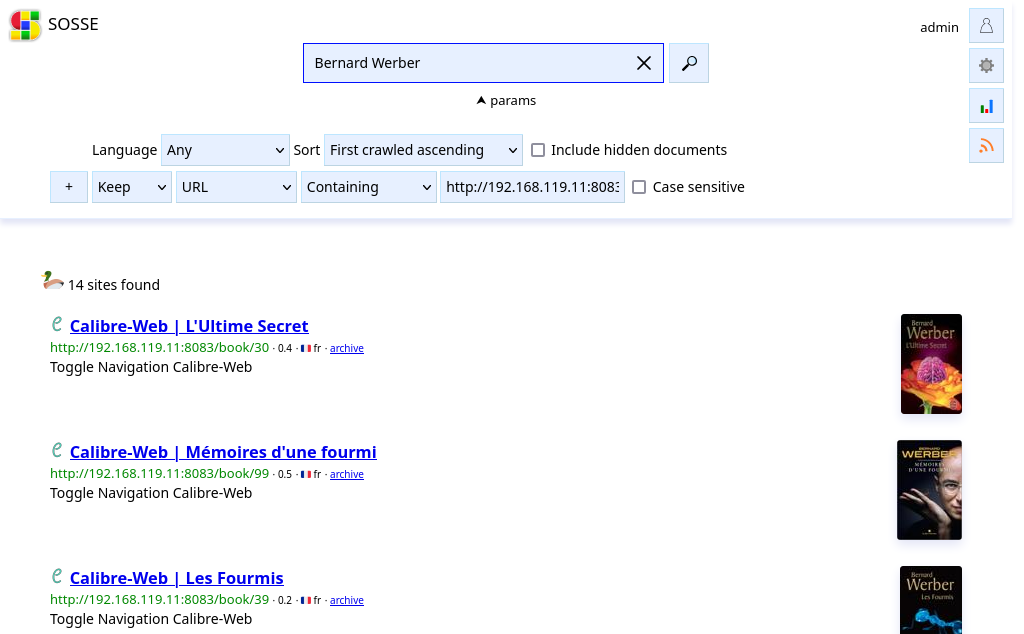Click URL text http://192.168.119.11:8083/book/30
The image size is (1024, 634).
(159, 347)
